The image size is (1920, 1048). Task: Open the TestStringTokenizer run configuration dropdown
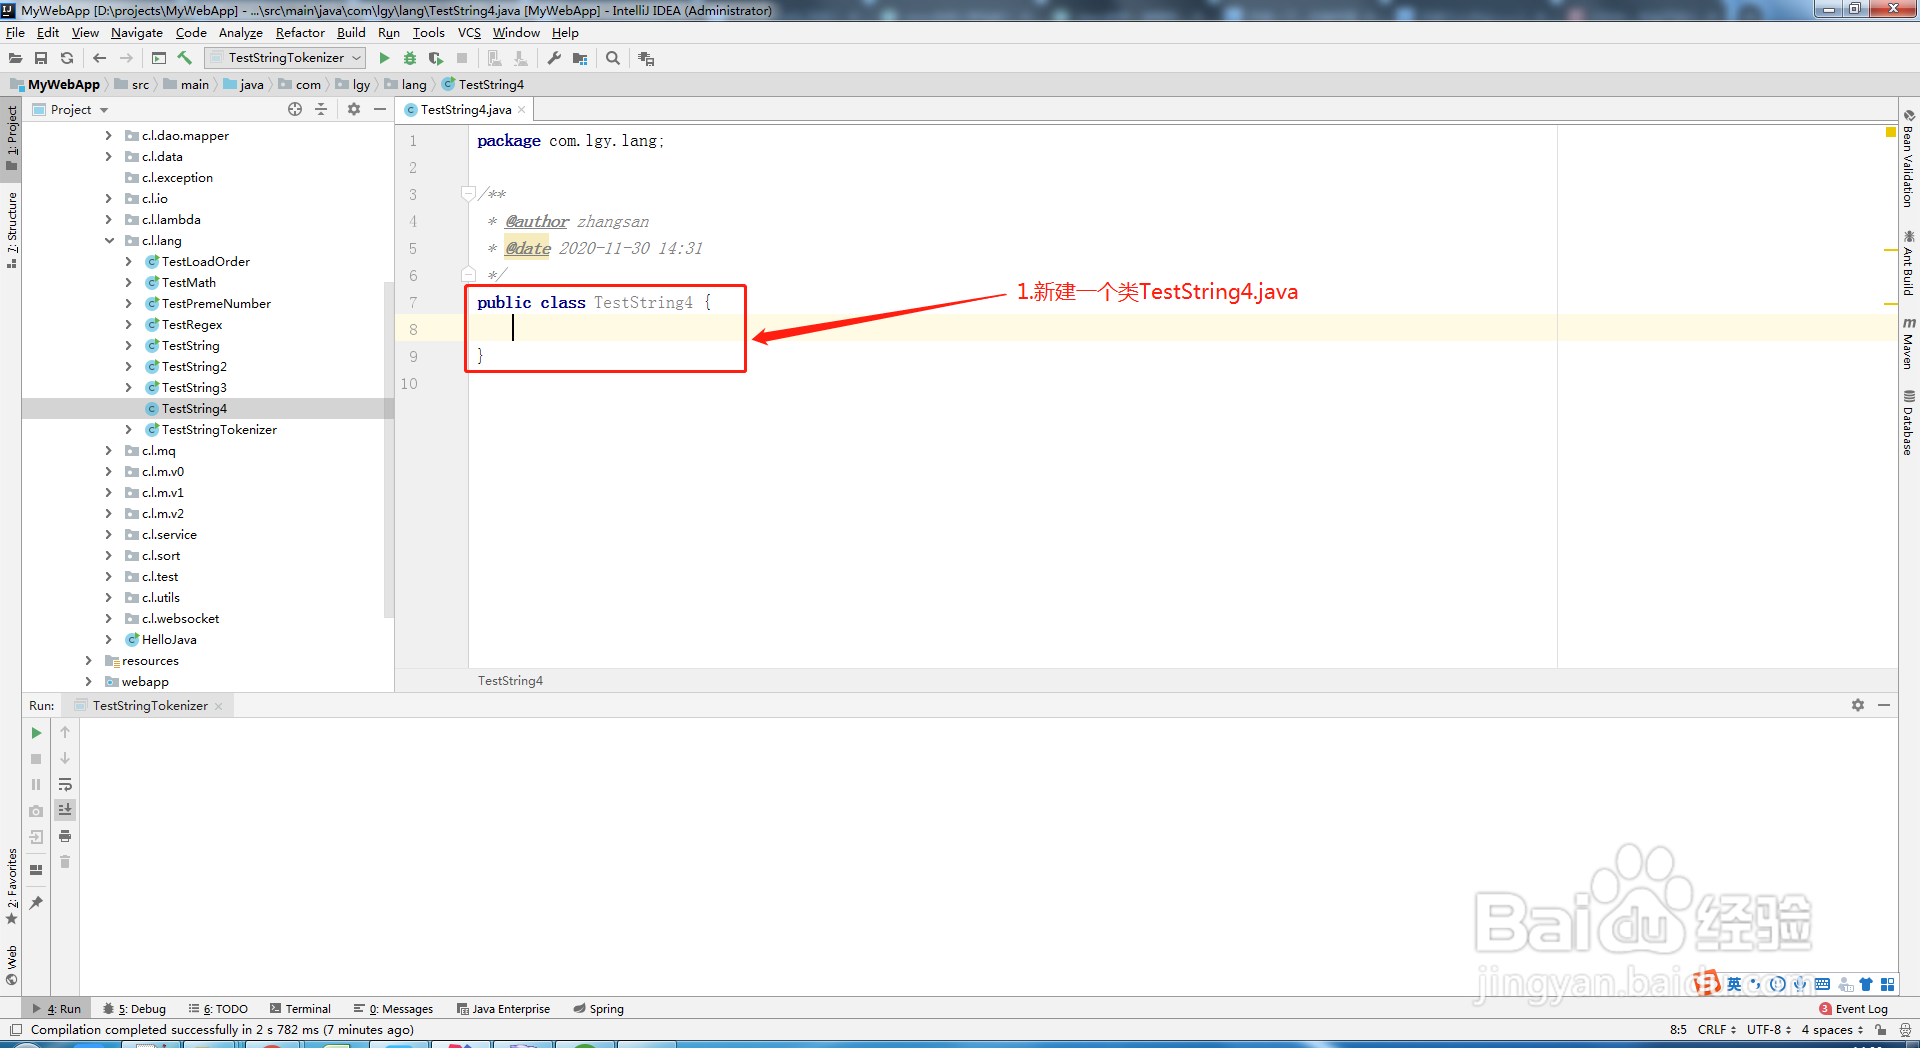(x=285, y=58)
